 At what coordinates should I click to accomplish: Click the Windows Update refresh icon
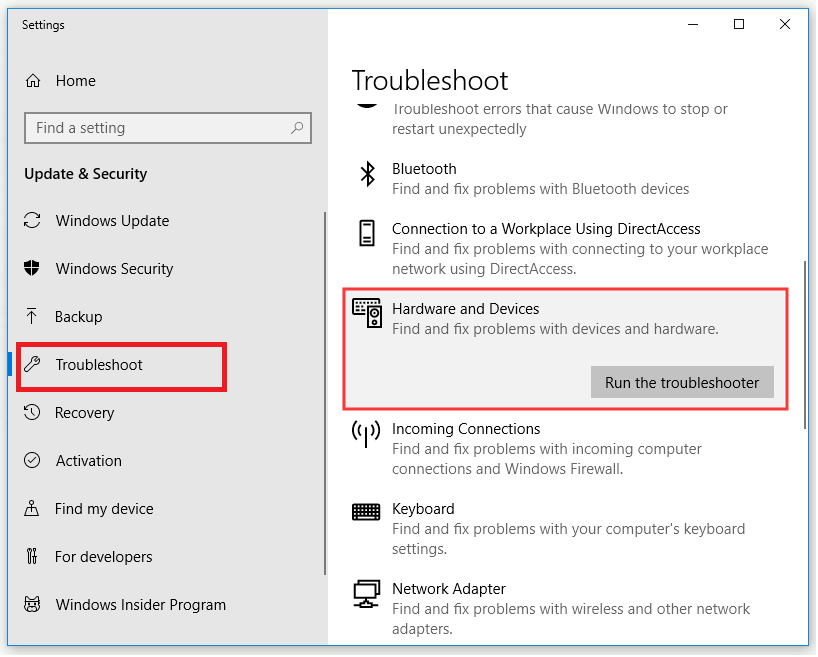[32, 221]
